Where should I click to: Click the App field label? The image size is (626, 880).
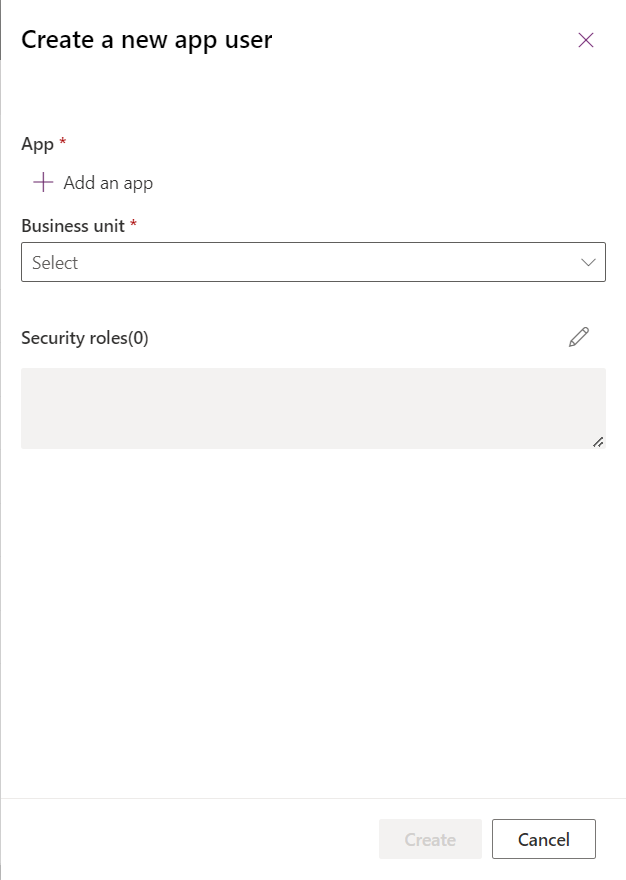(37, 144)
